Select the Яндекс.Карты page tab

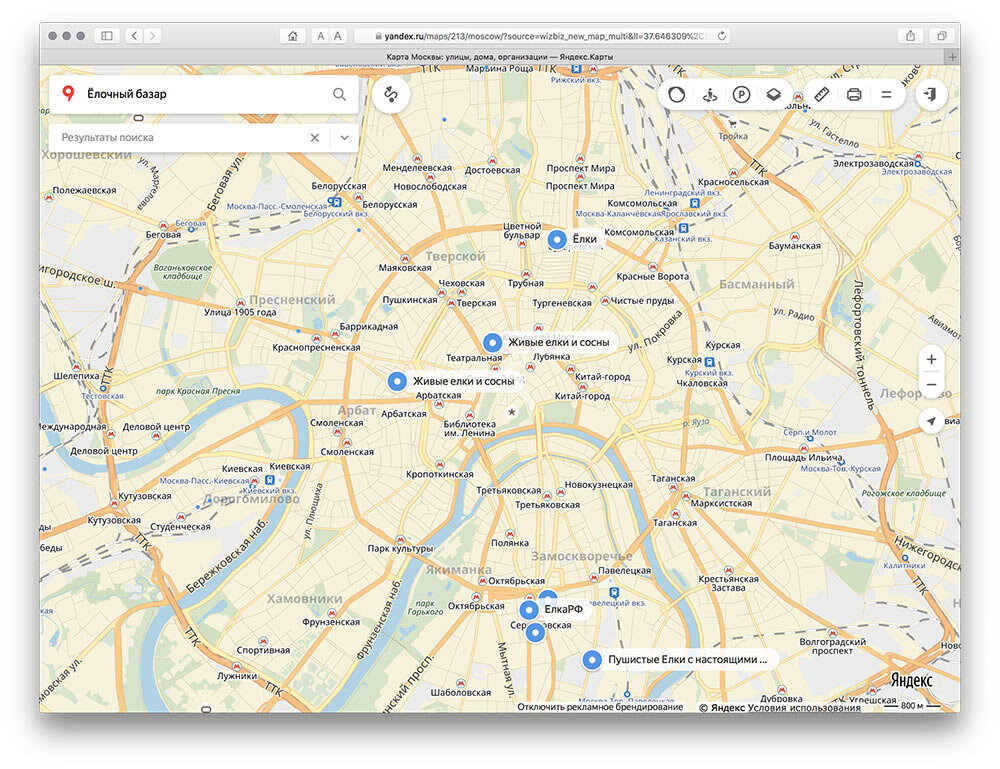click(499, 57)
